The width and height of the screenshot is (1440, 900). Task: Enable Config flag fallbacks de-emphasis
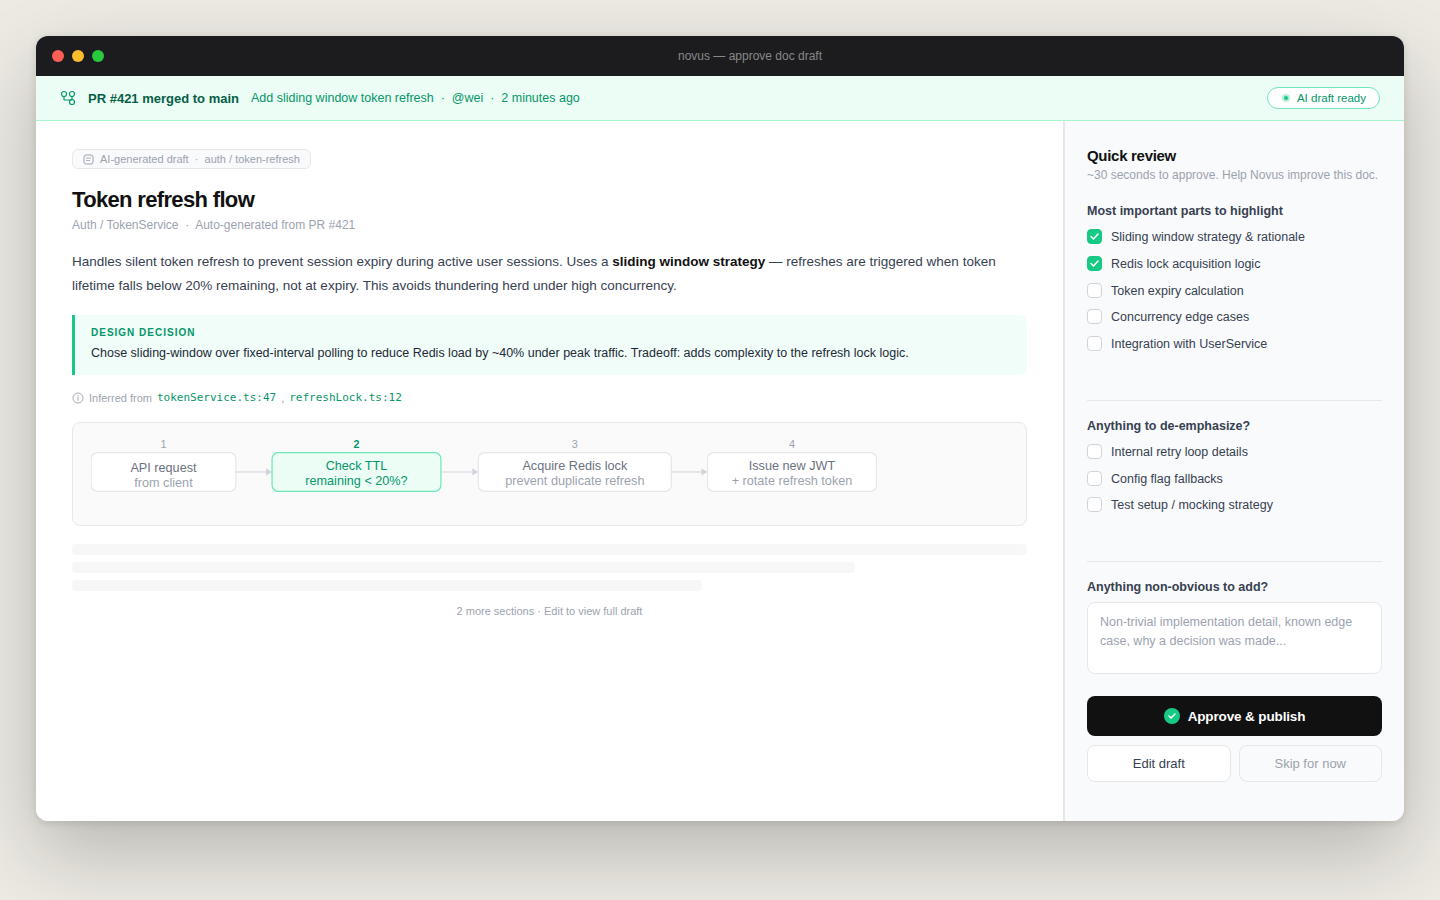click(x=1094, y=478)
